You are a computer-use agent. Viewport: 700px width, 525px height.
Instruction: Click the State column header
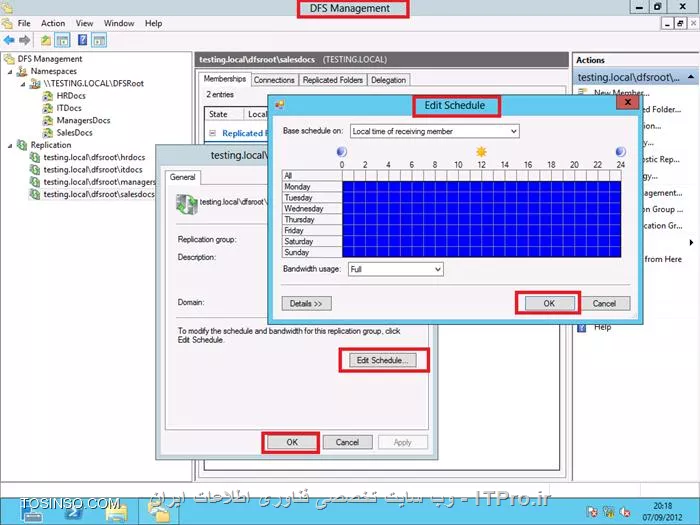(224, 114)
